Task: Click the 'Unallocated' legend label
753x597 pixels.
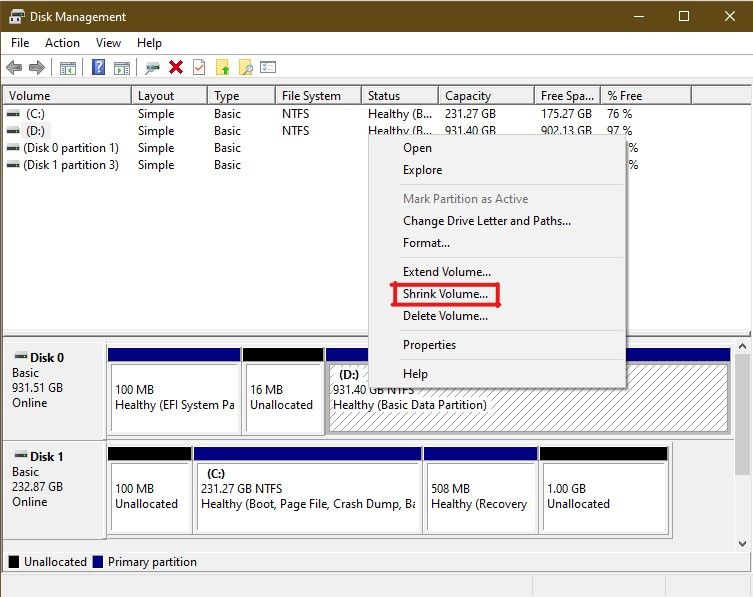Action: point(55,562)
